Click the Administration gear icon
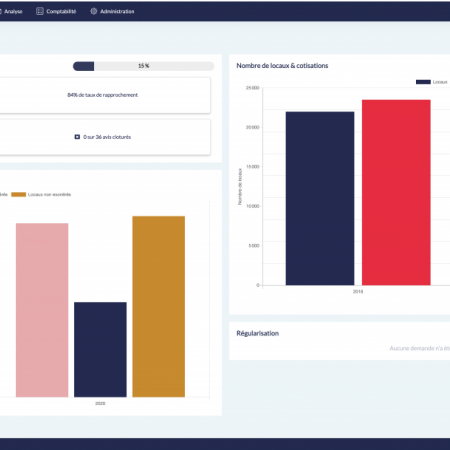450x450 pixels. click(94, 11)
